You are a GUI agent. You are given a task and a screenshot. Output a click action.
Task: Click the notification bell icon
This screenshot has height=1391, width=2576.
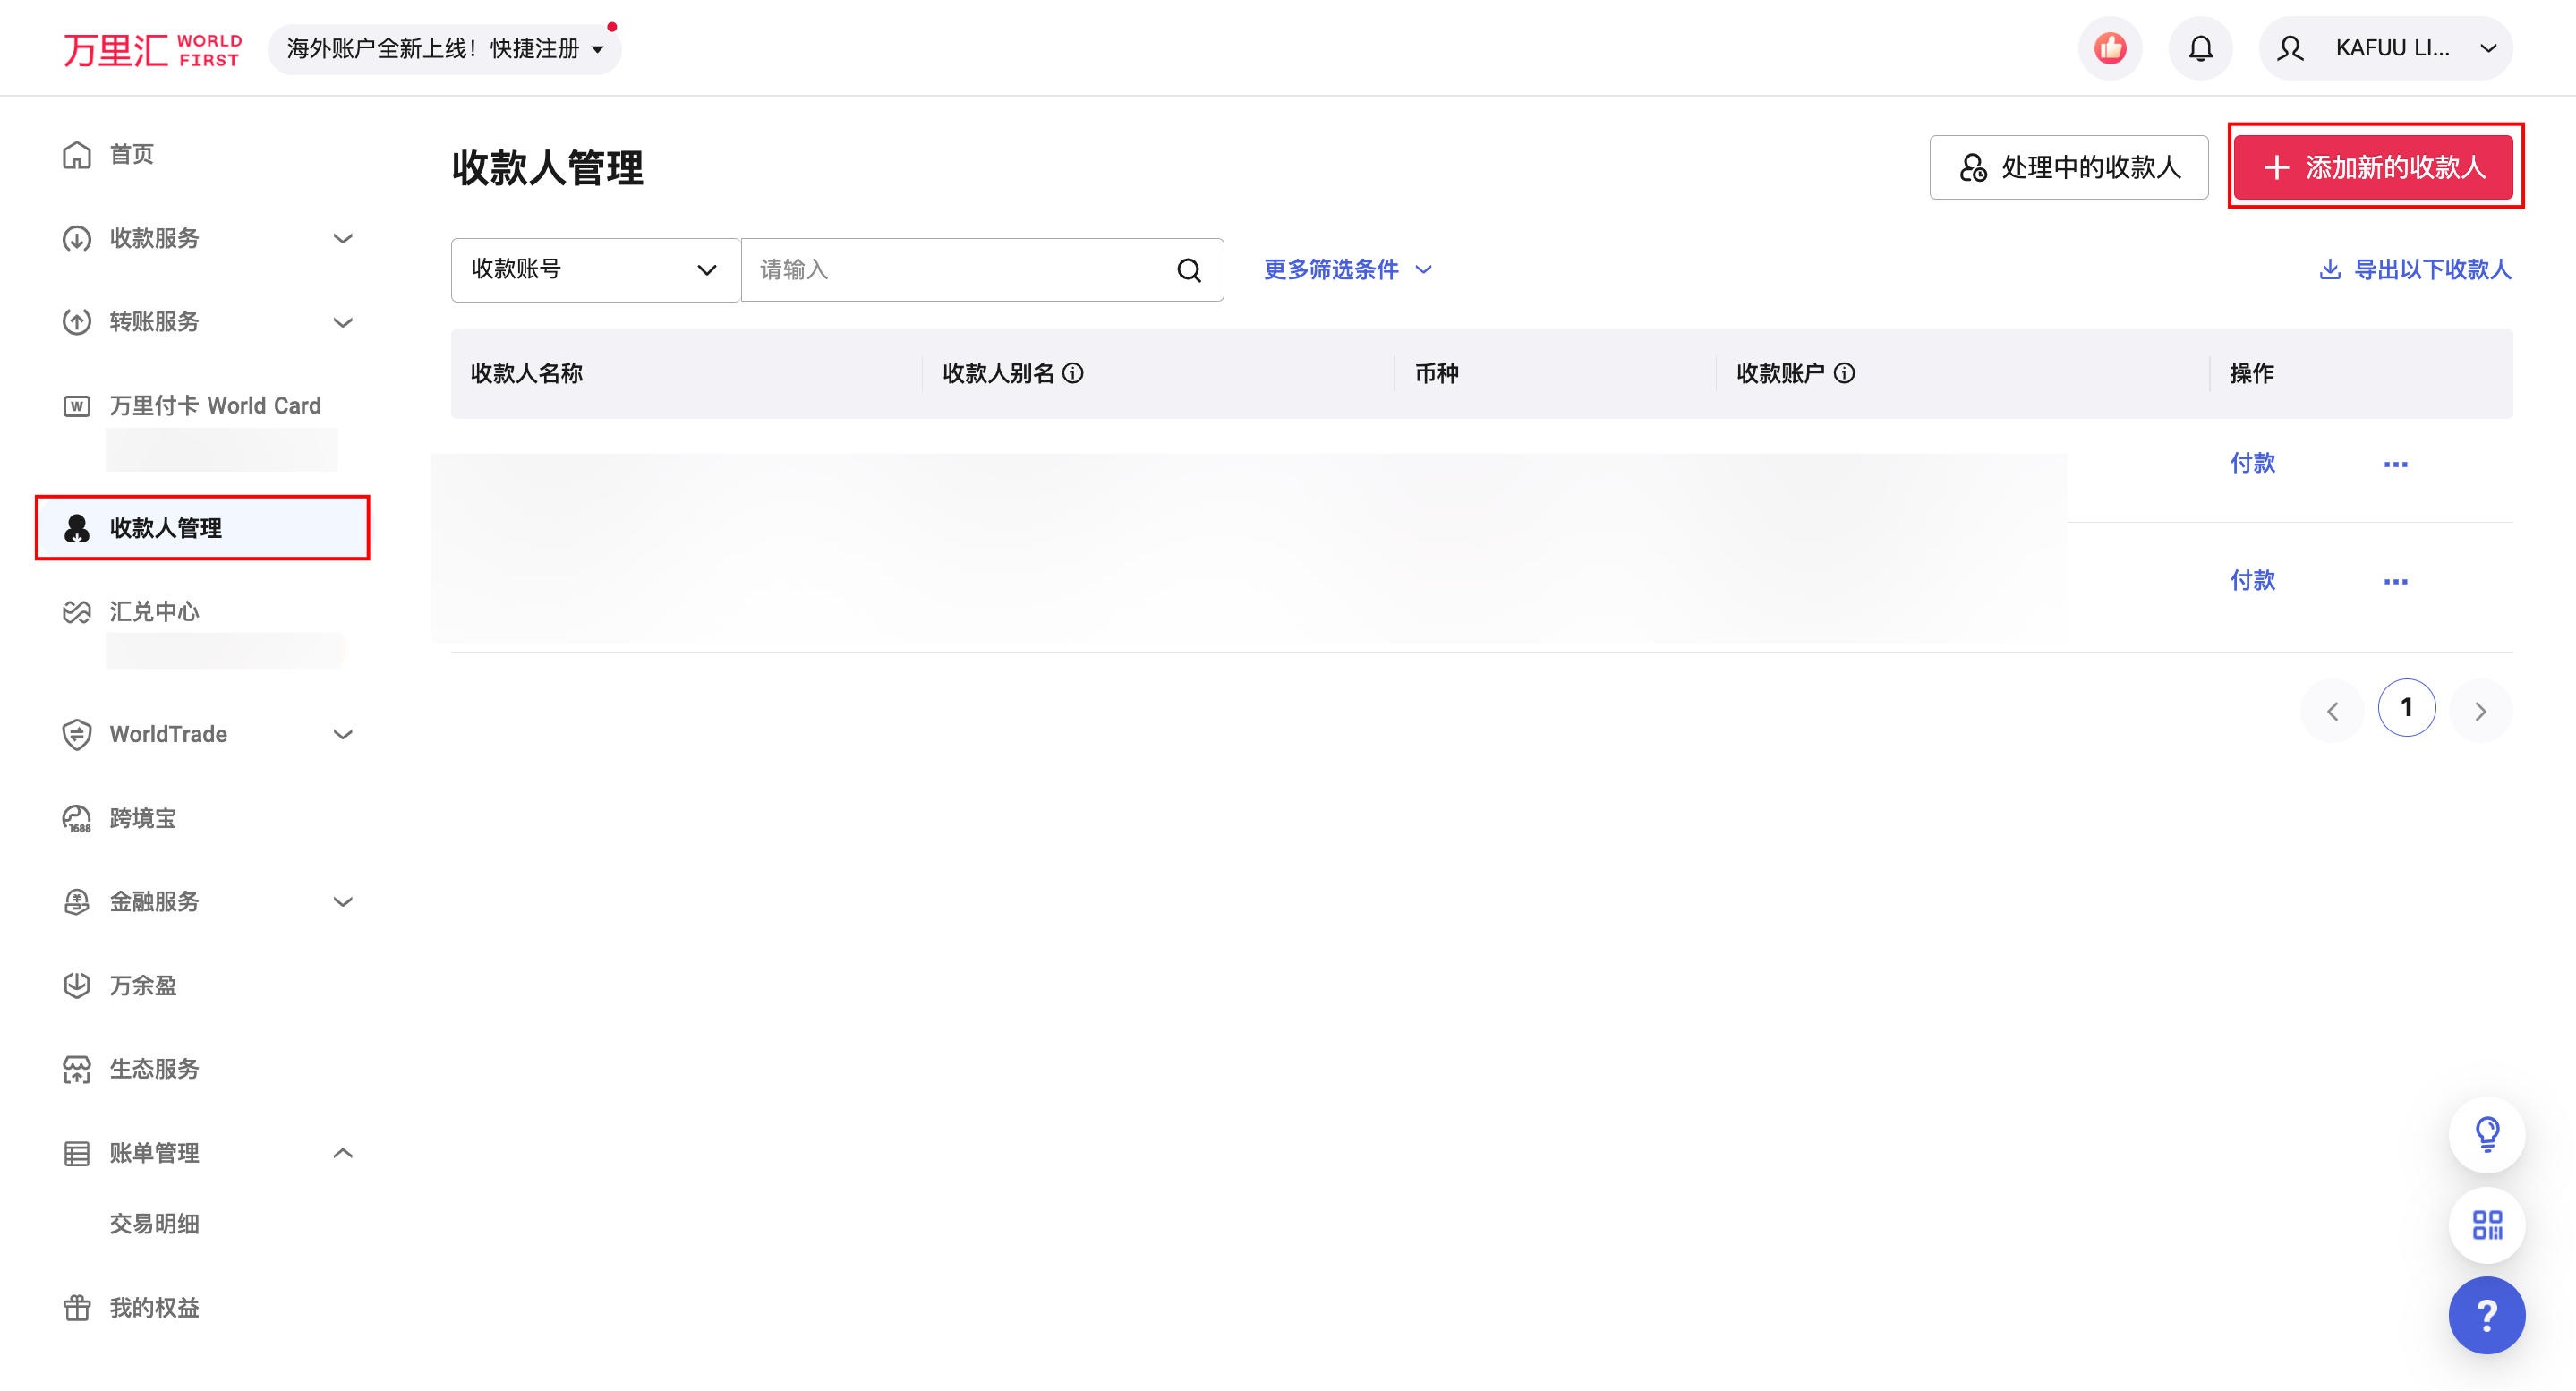tap(2199, 47)
